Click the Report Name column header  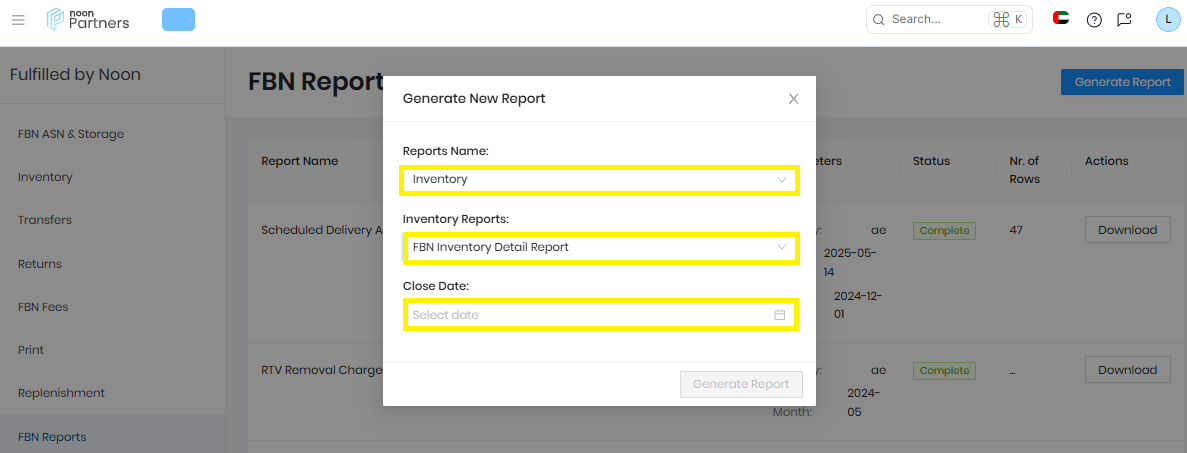pos(300,161)
